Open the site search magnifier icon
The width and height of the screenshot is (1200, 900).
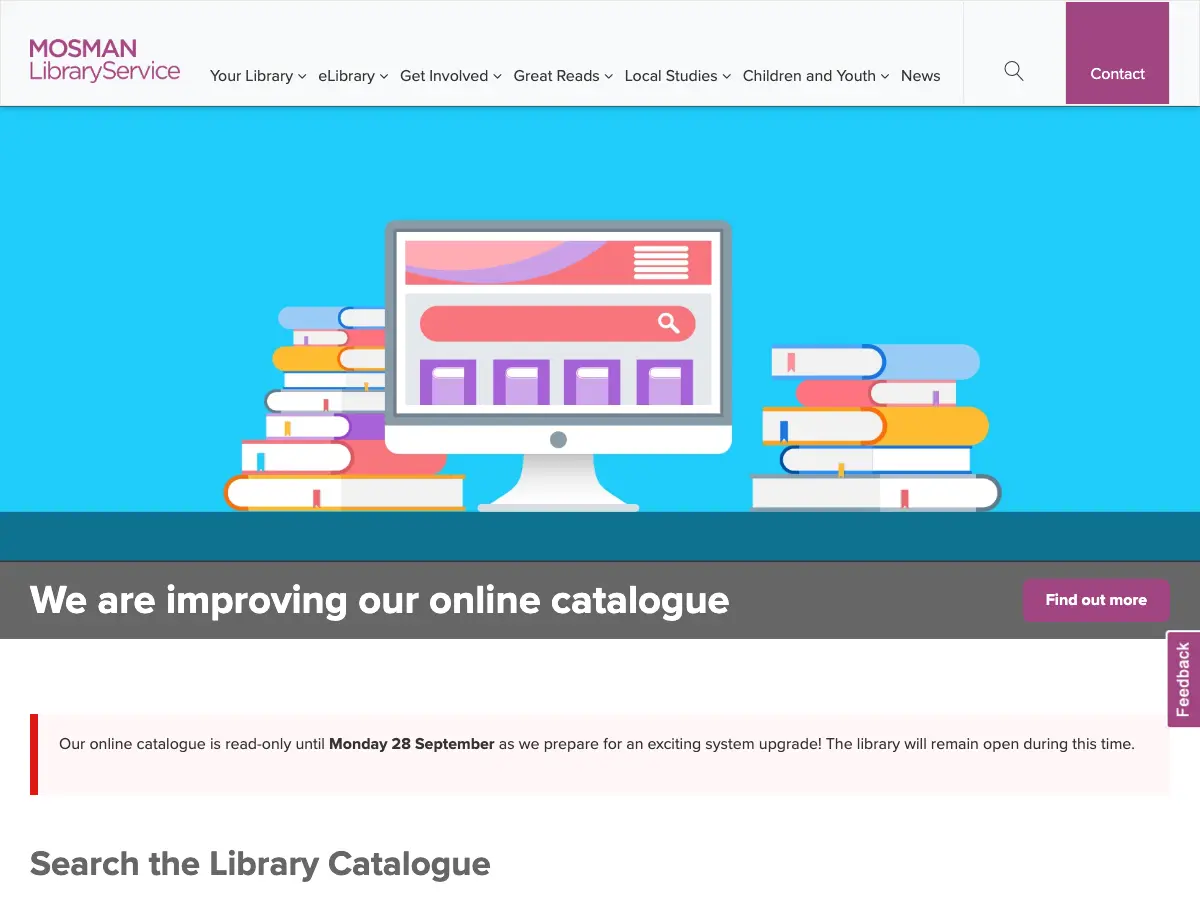pos(1014,71)
